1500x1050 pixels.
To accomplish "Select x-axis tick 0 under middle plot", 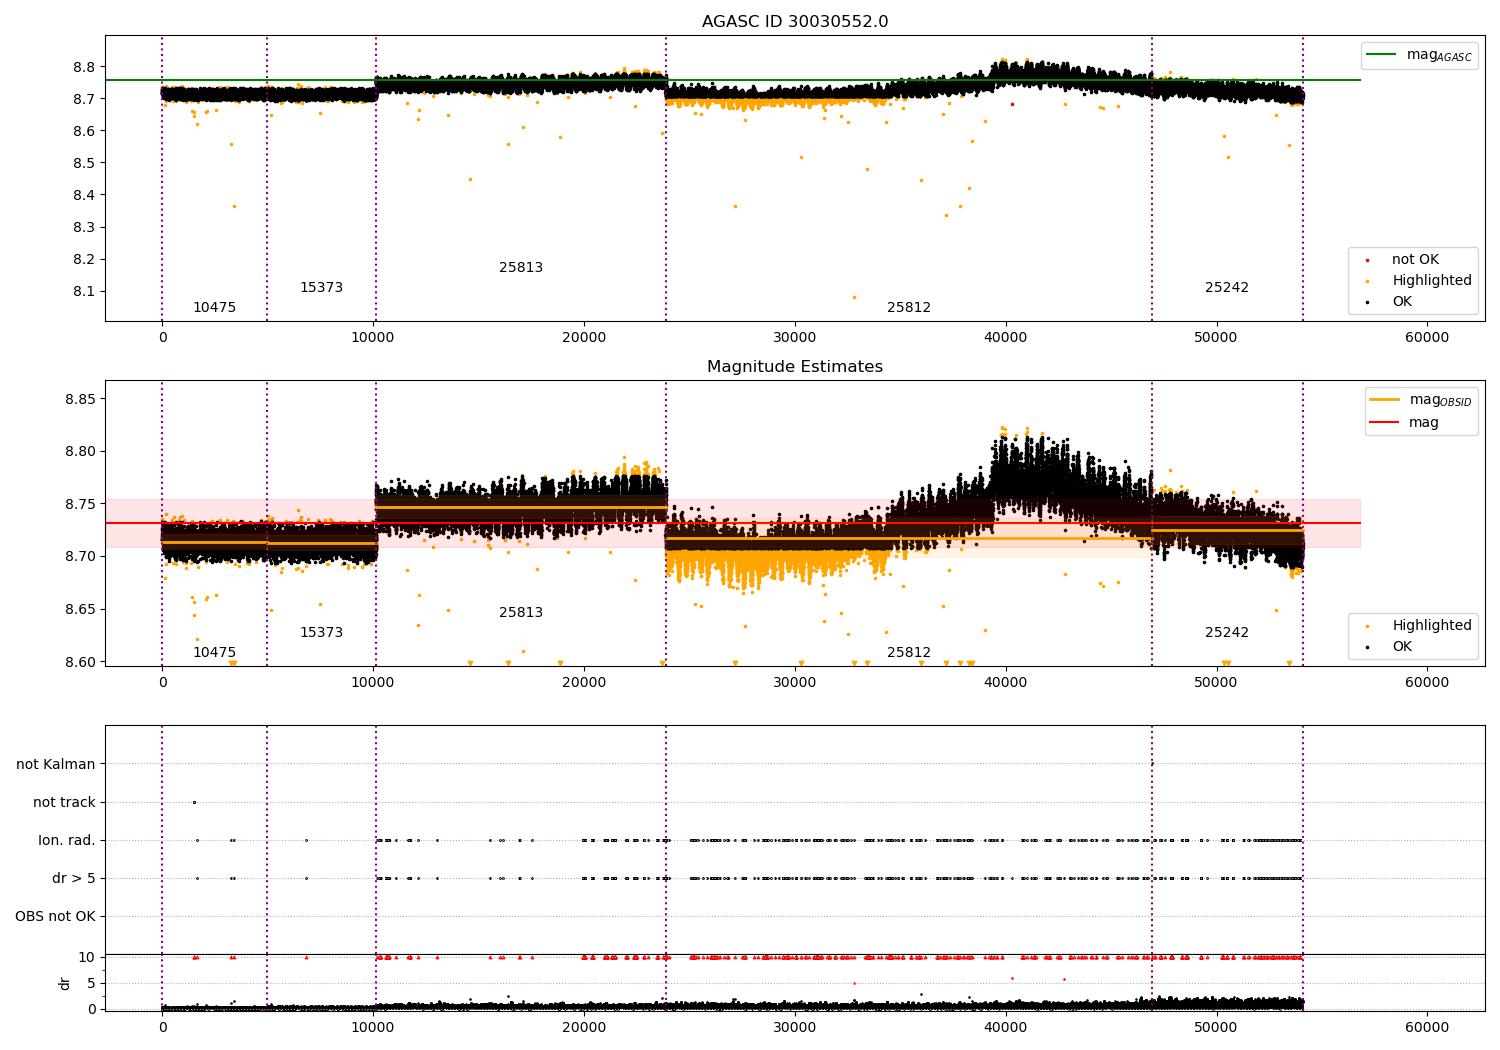I will 162,682.
